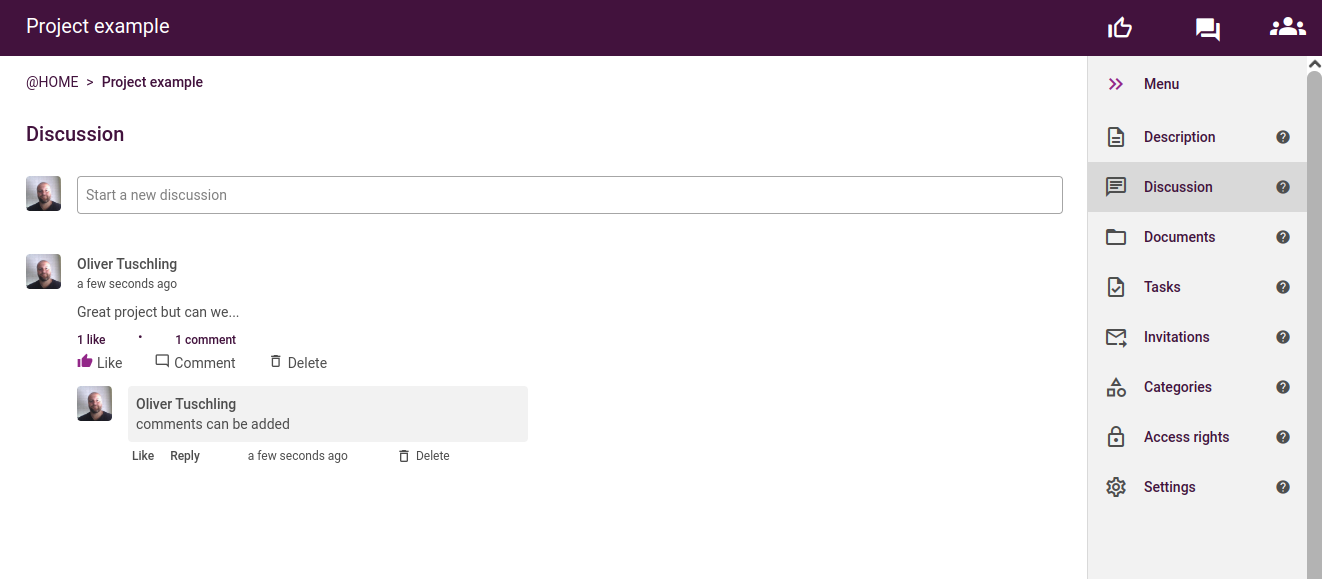The image size is (1324, 579).
Task: Click the 'Start a new discussion' field
Action: point(570,195)
